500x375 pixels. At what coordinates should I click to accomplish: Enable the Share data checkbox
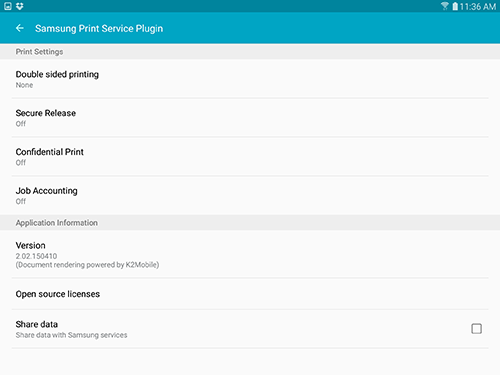pyautogui.click(x=476, y=329)
